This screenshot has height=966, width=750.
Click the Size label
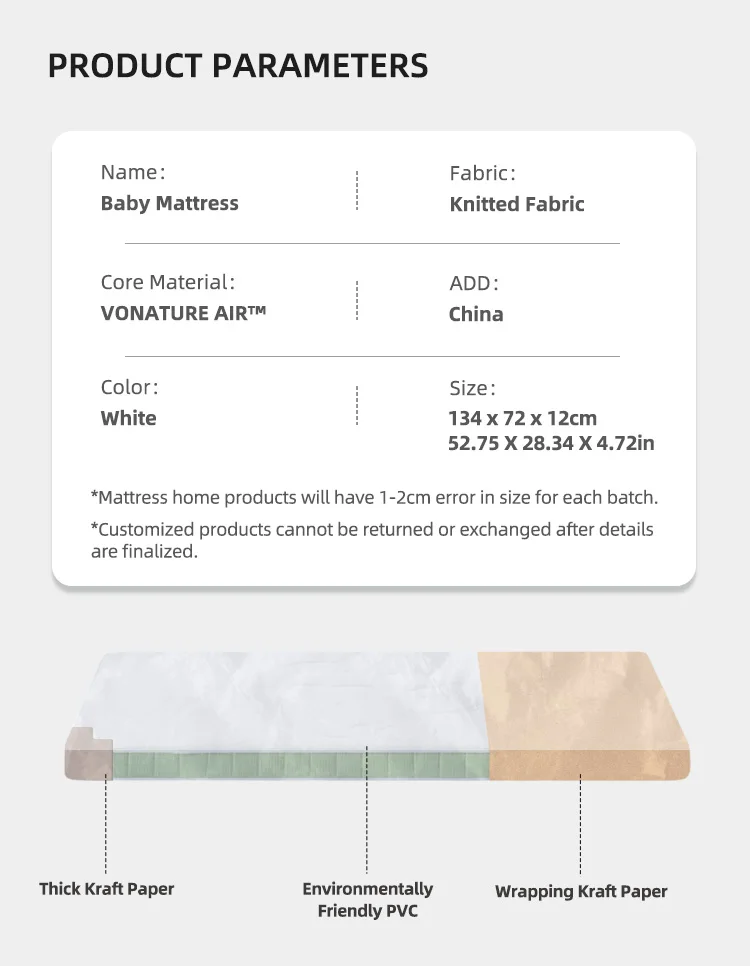472,388
